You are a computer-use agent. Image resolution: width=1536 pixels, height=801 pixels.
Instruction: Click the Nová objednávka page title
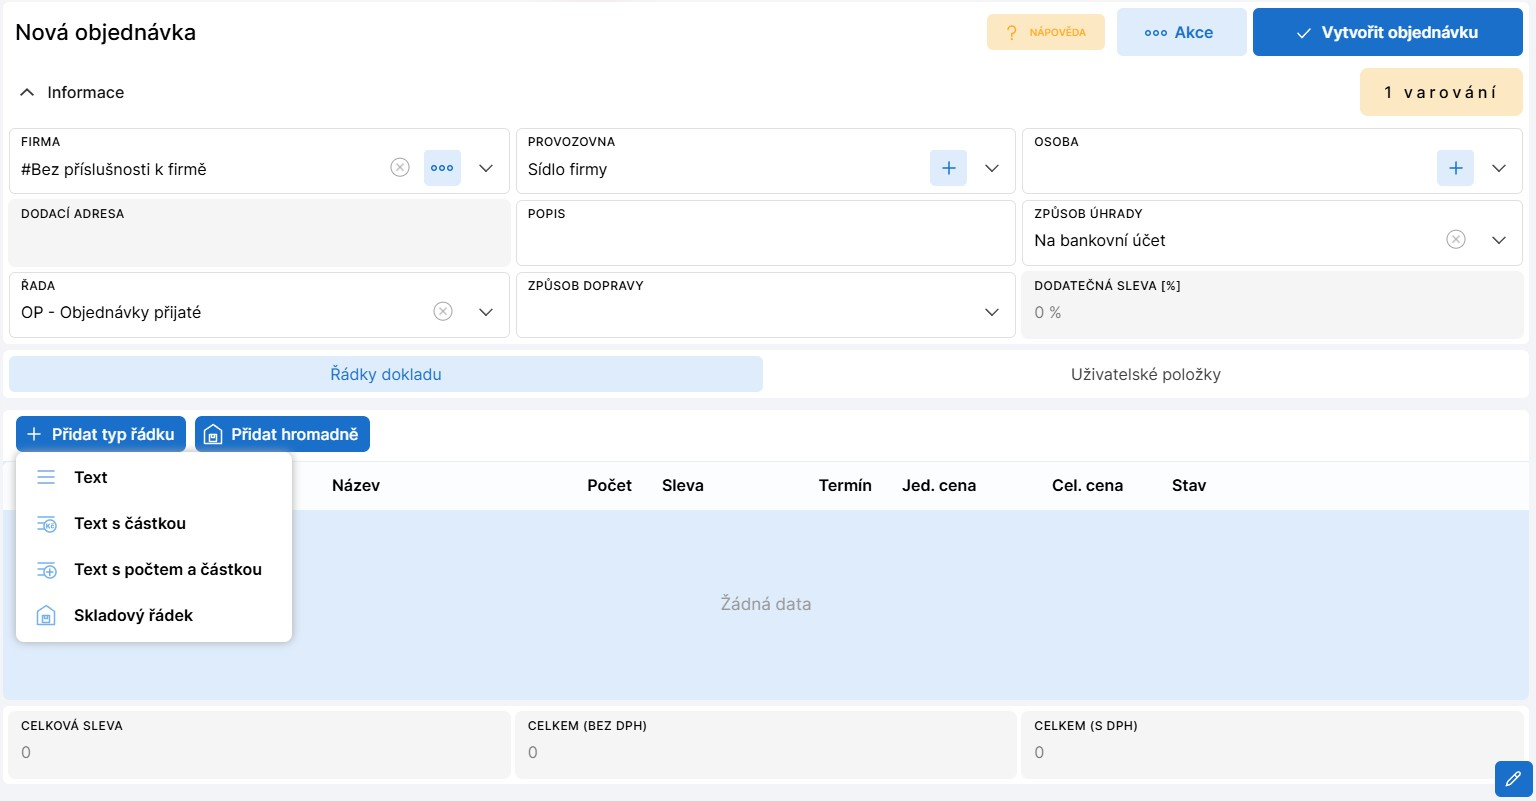tap(105, 32)
